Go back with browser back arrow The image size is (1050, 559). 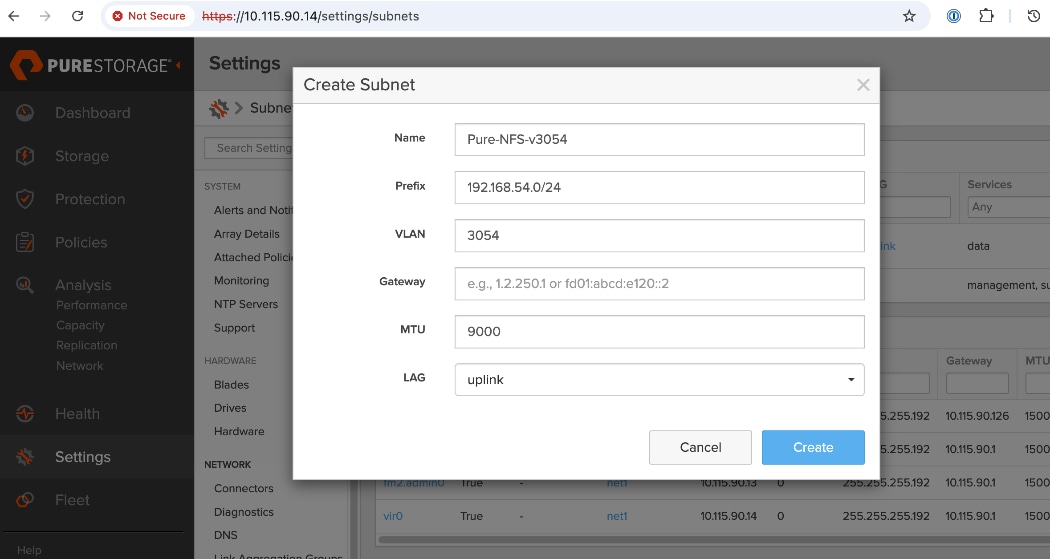pos(14,16)
